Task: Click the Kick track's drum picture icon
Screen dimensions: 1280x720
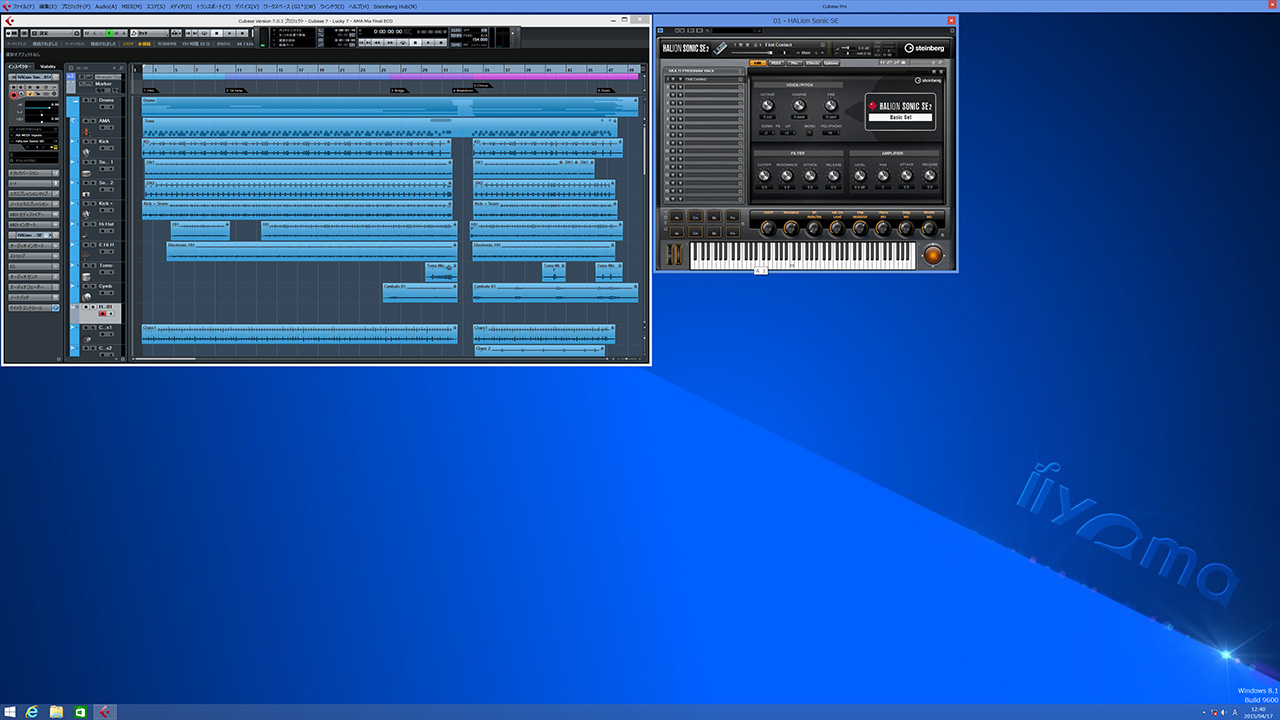Action: 86,153
